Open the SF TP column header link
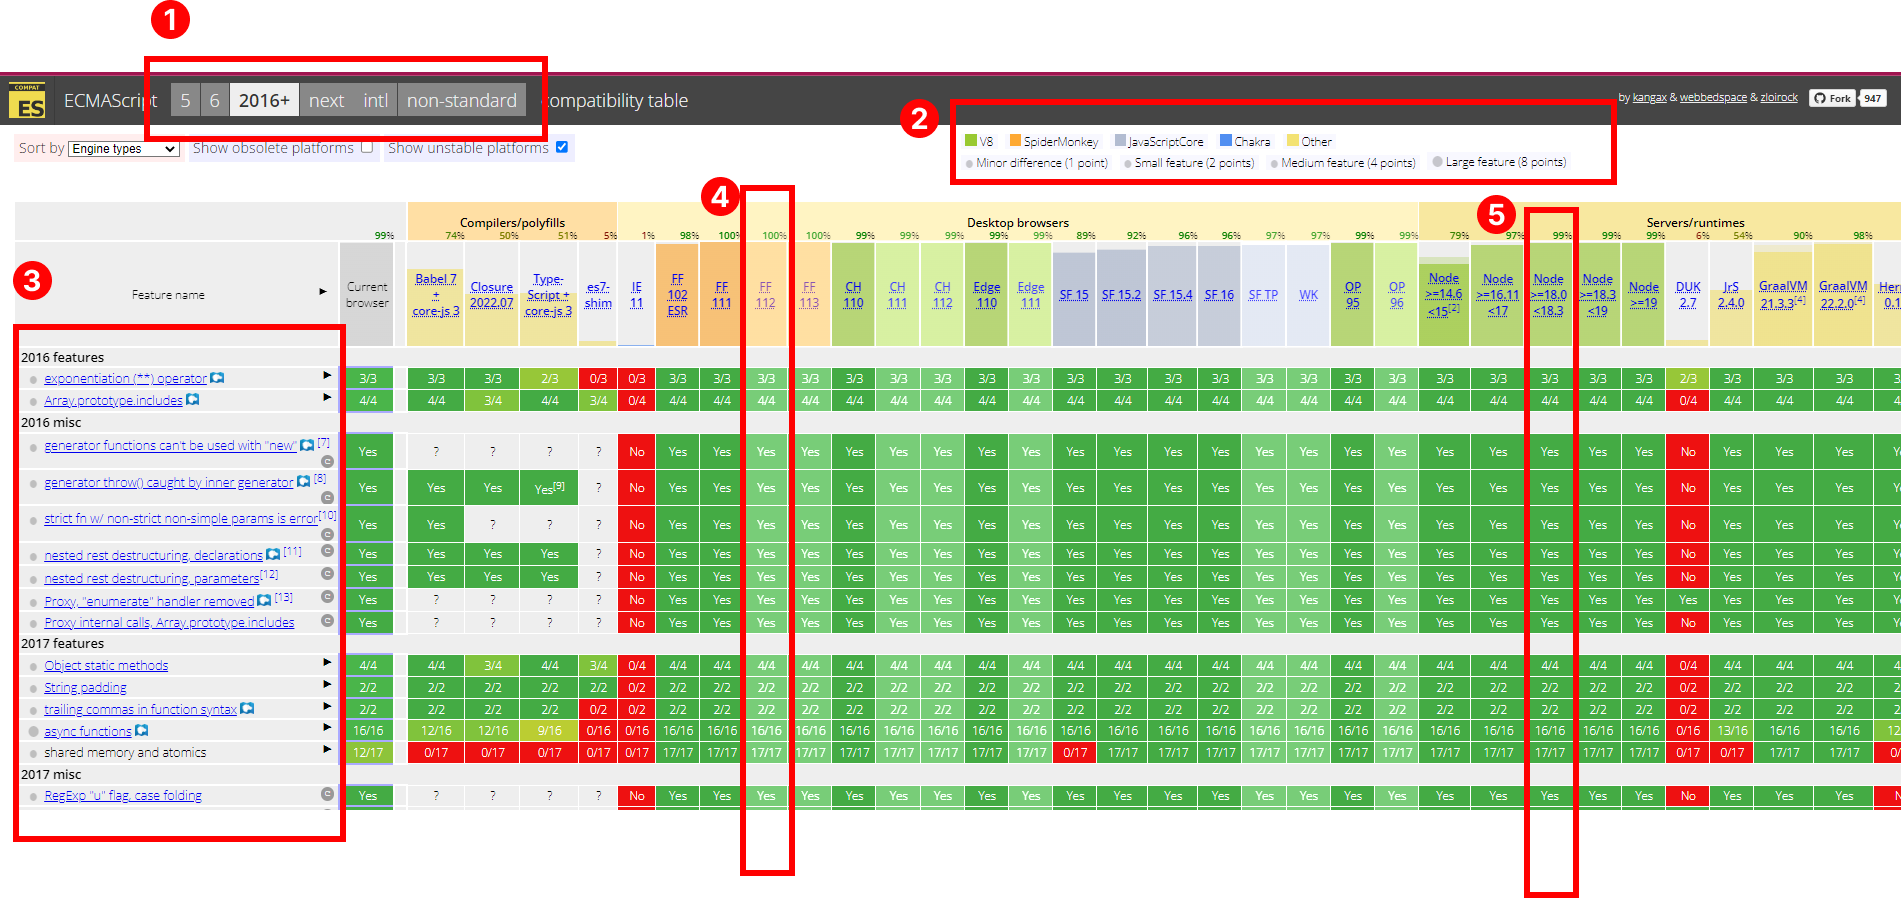This screenshot has height=898, width=1901. pos(1263,295)
